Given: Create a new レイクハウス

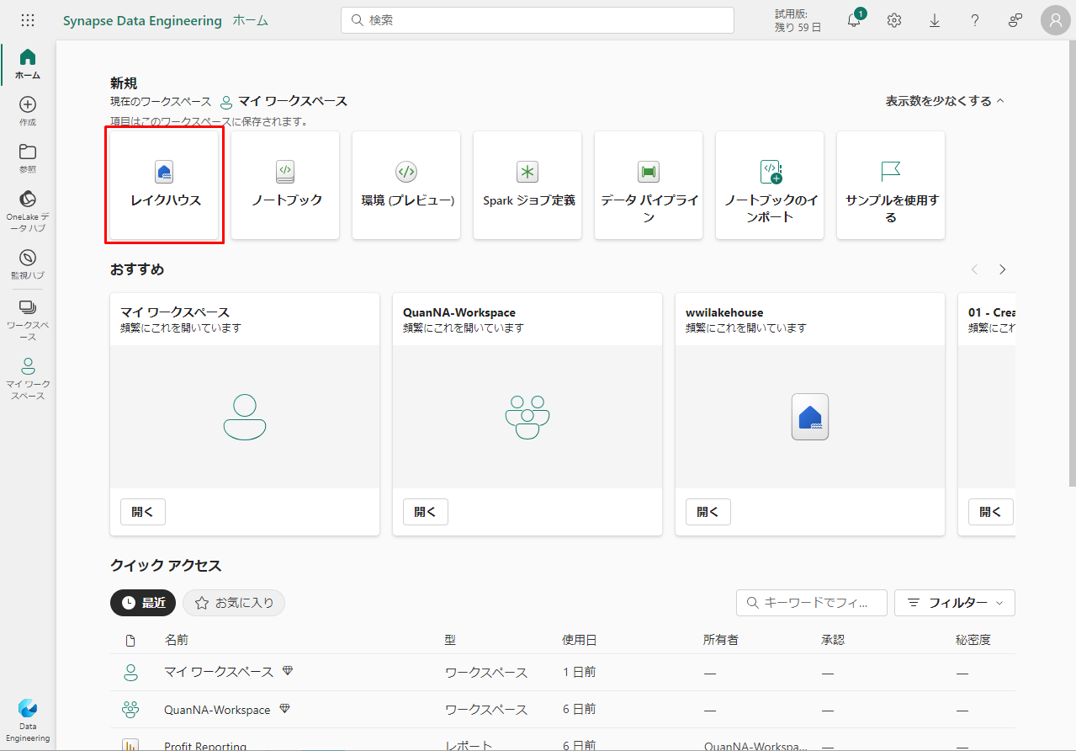Looking at the screenshot, I should 165,185.
